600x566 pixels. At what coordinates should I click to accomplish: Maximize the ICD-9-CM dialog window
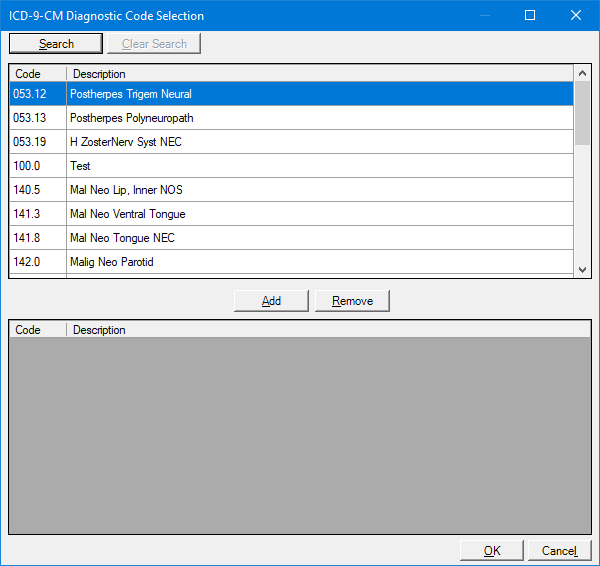pyautogui.click(x=530, y=15)
